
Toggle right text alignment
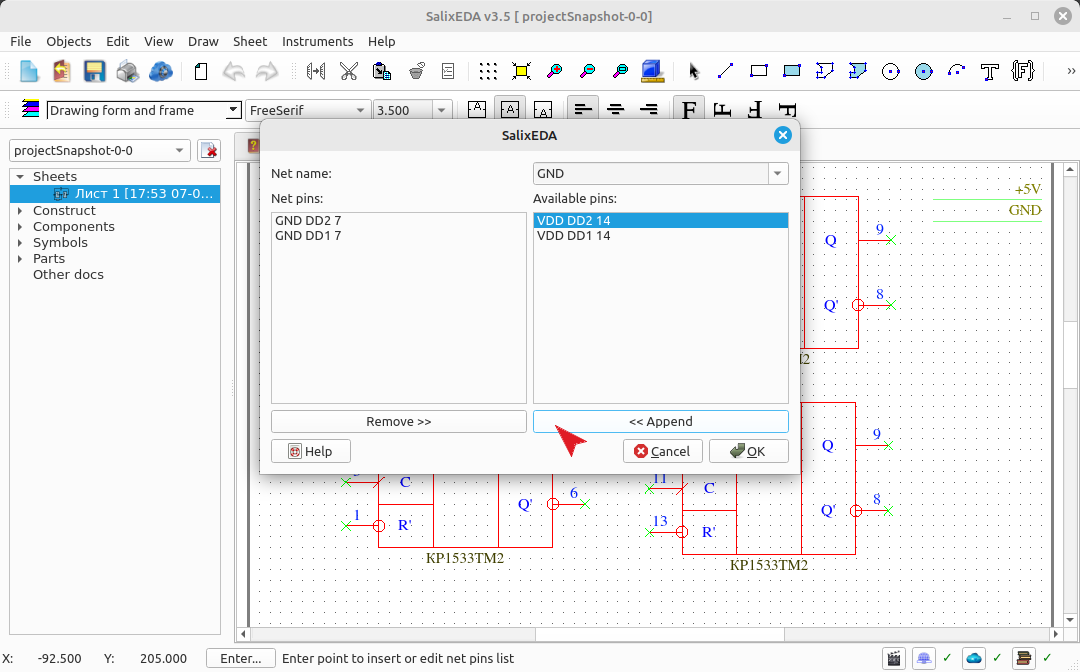648,109
